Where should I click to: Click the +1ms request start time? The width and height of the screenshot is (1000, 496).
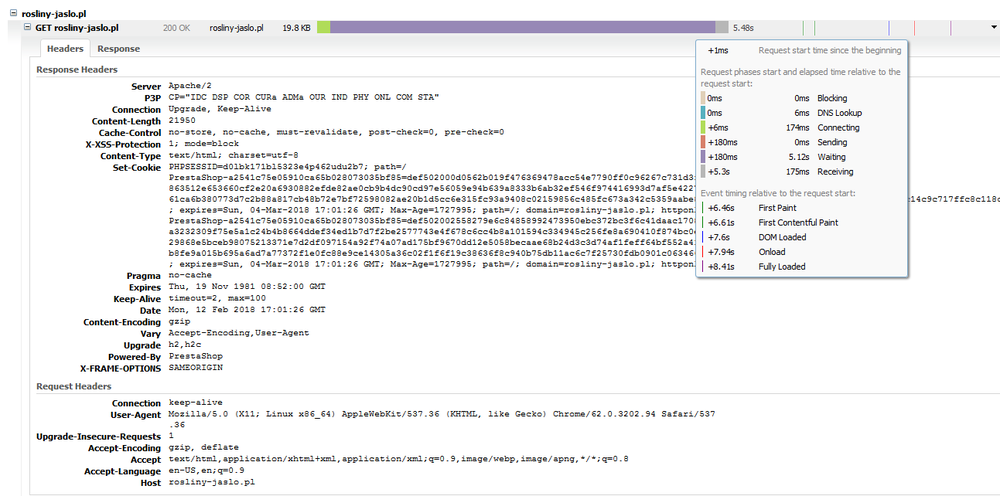tap(717, 50)
